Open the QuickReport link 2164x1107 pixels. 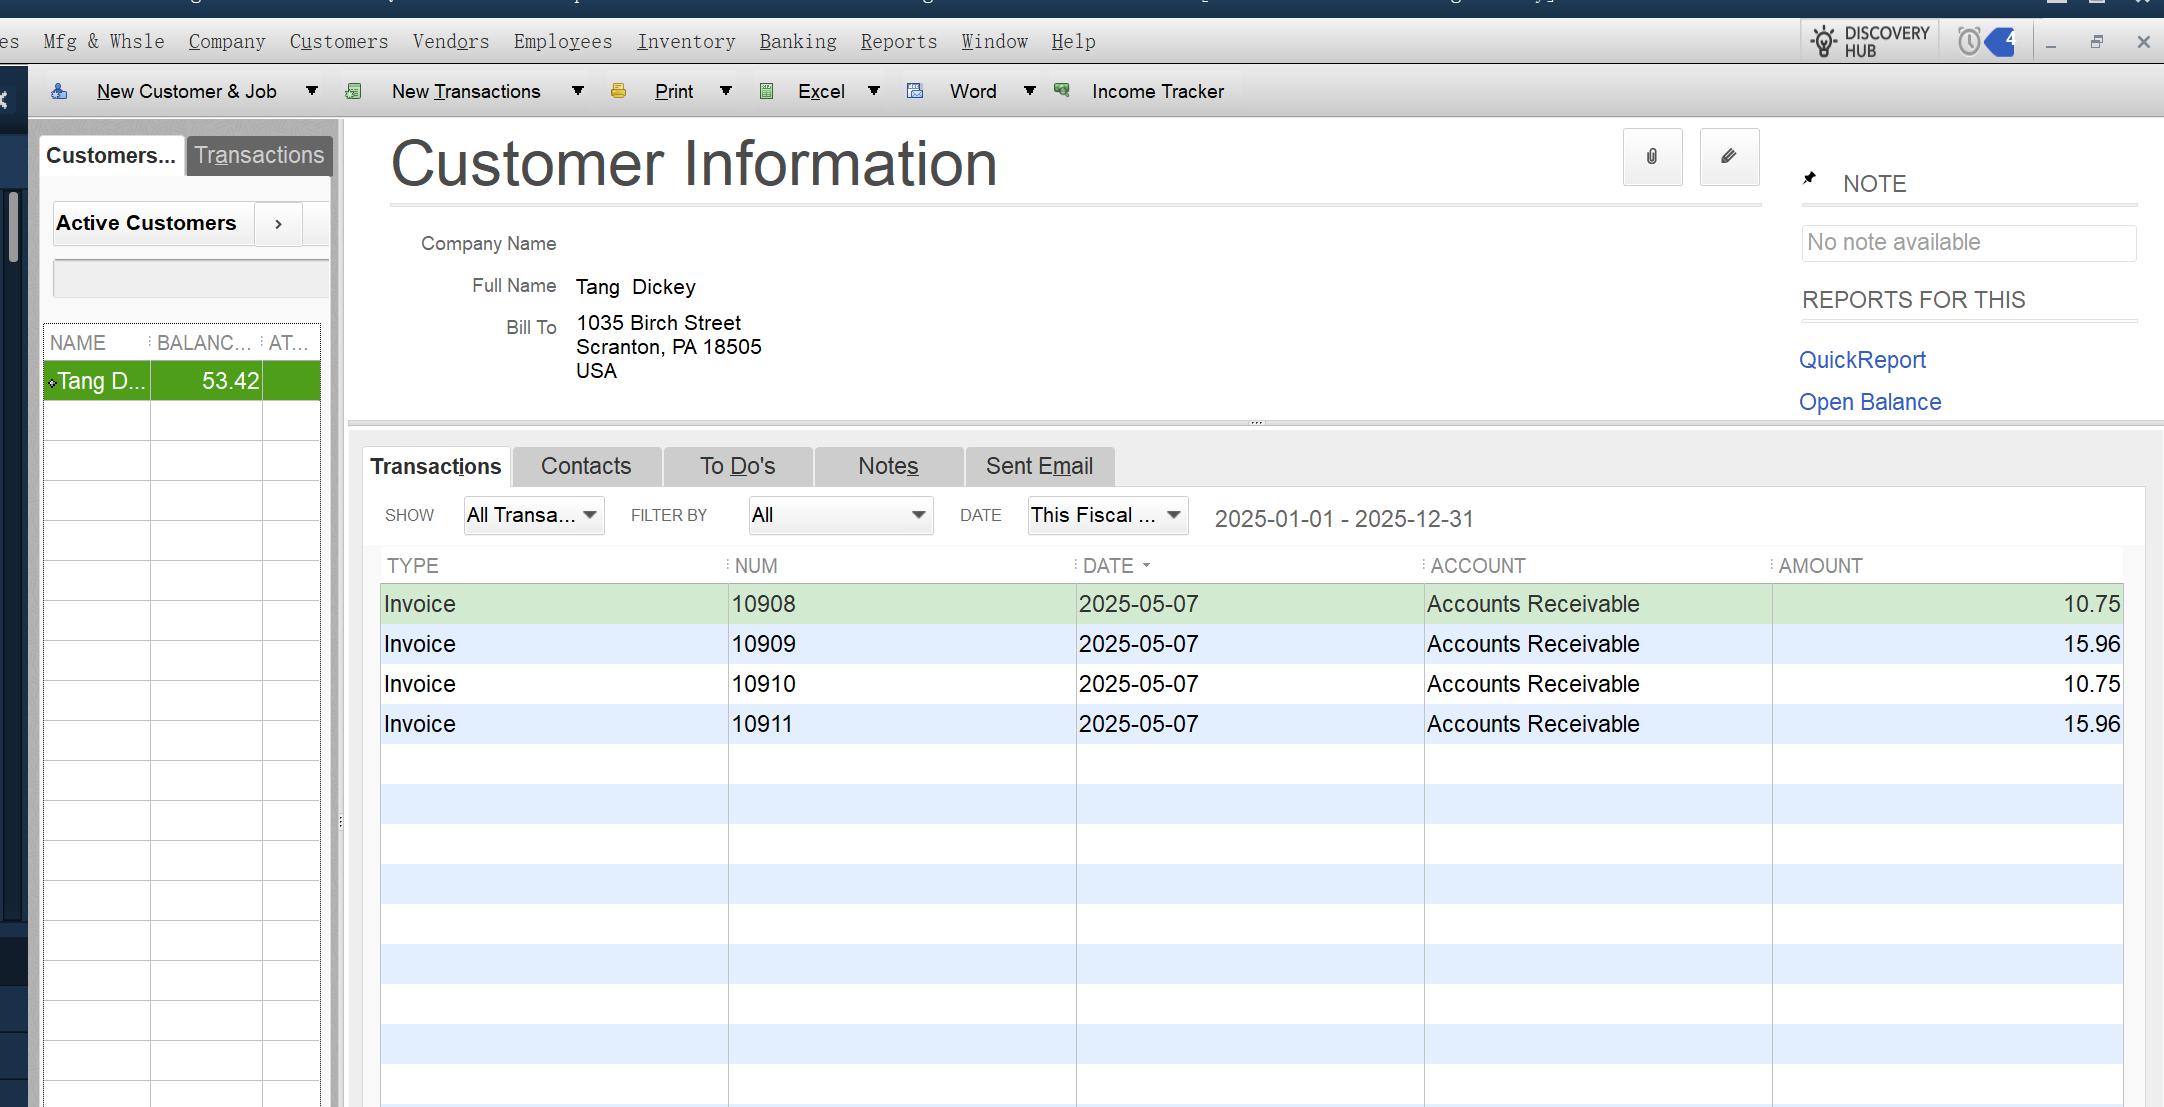point(1862,360)
